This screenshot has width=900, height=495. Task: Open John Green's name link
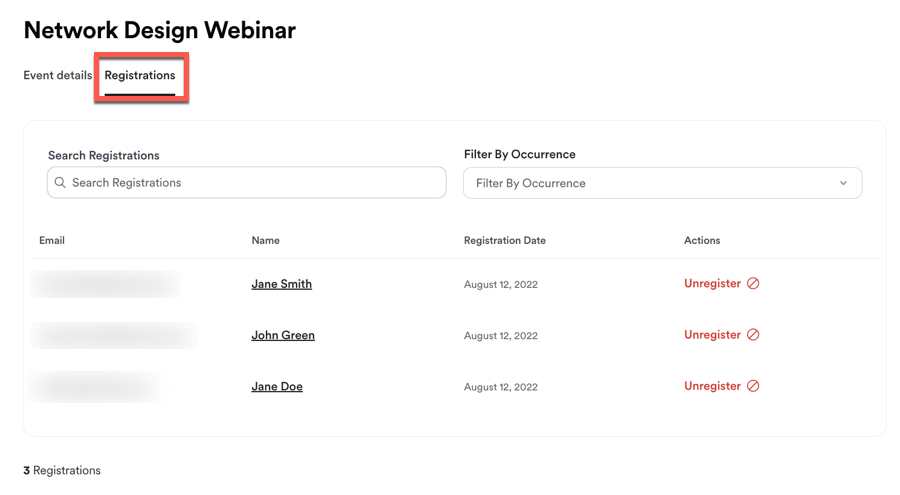click(x=283, y=335)
